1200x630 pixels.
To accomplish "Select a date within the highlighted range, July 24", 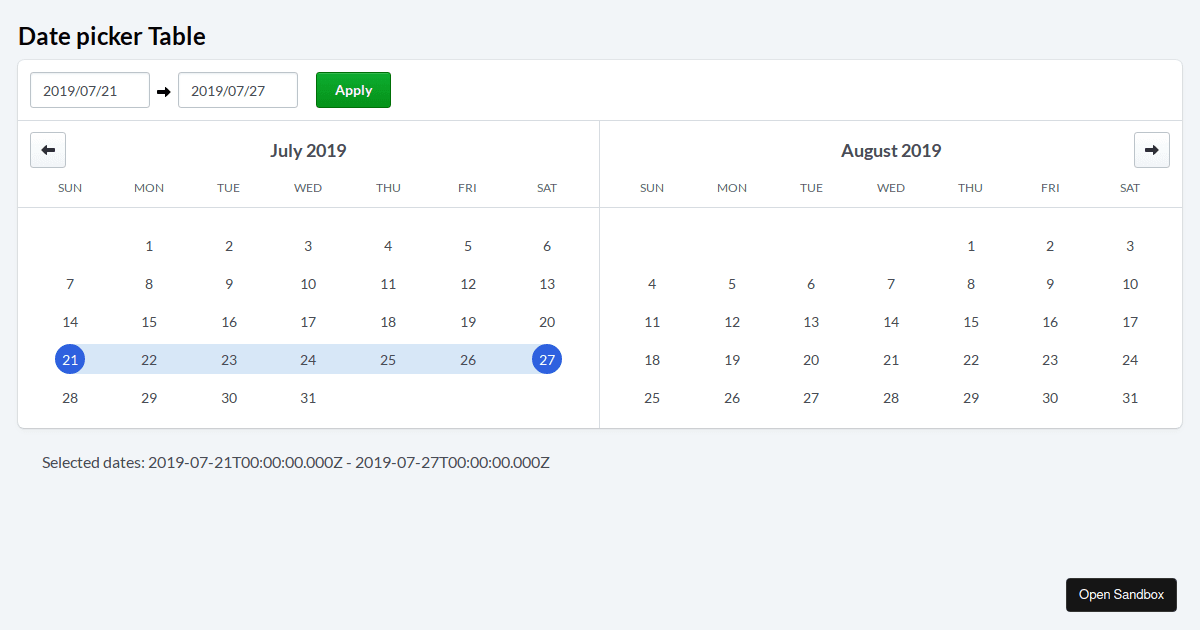I will click(308, 359).
